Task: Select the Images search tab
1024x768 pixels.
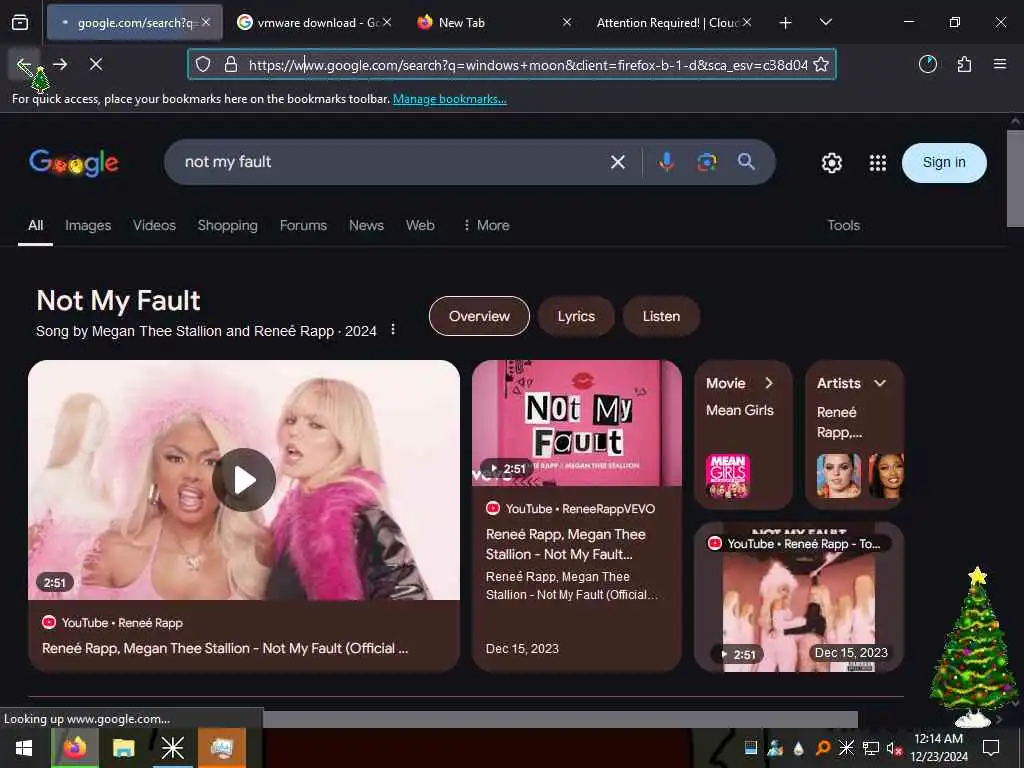Action: pos(88,225)
